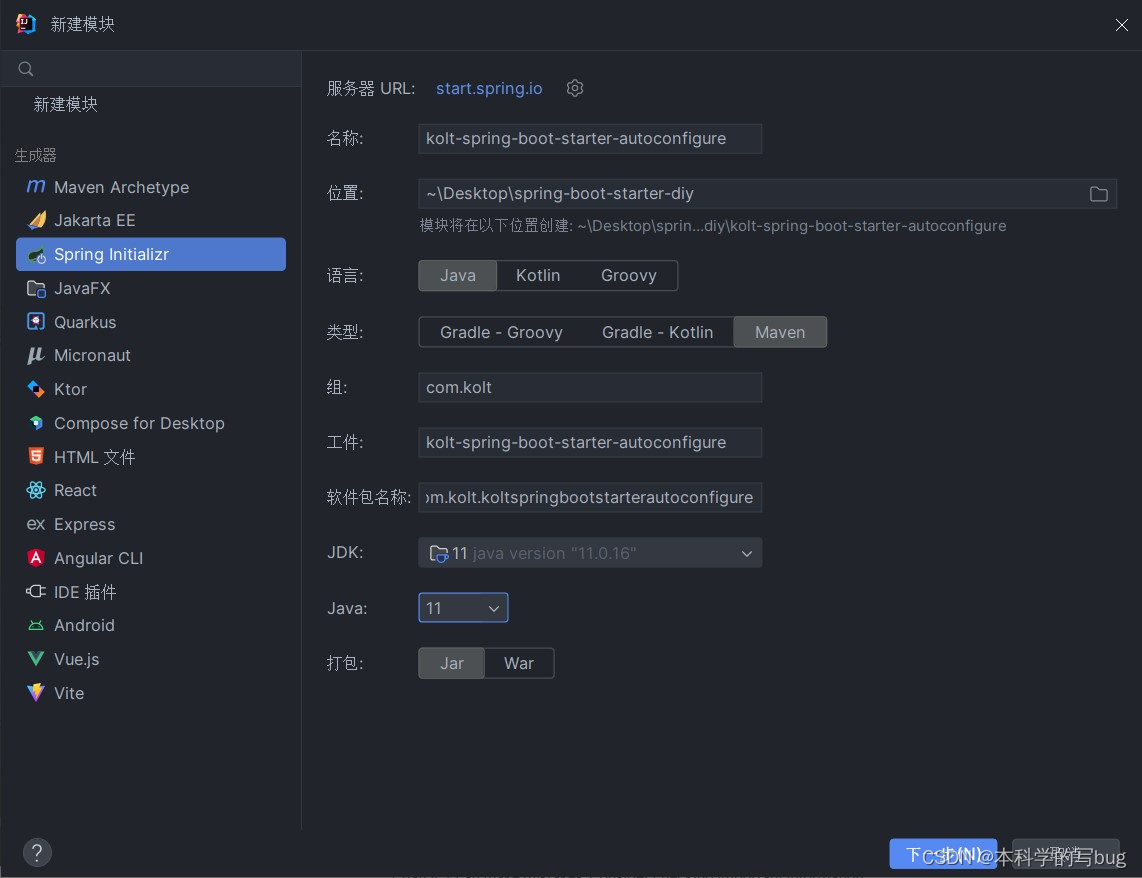The width and height of the screenshot is (1142, 878).
Task: Click the Vite lightning icon
Action: (36, 693)
